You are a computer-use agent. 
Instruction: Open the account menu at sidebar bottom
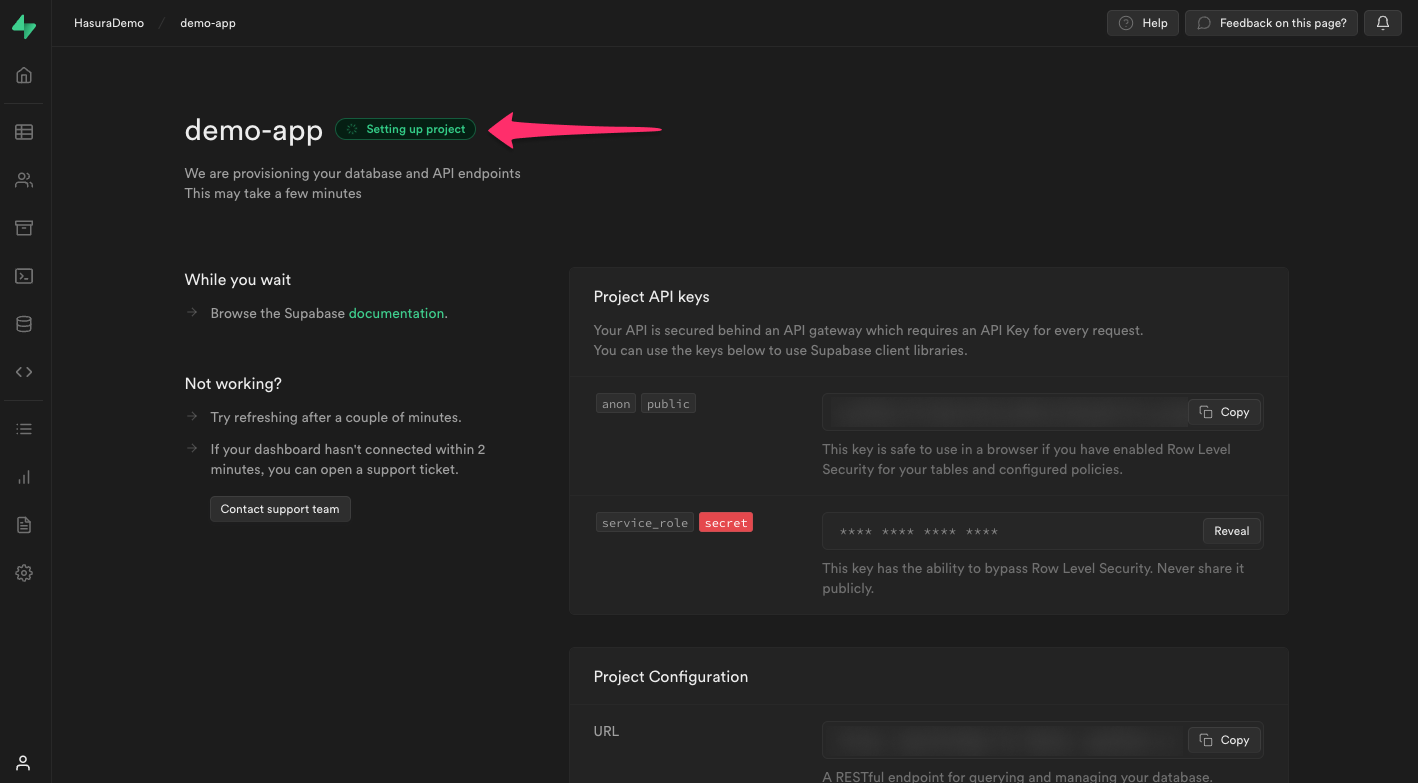coord(23,762)
